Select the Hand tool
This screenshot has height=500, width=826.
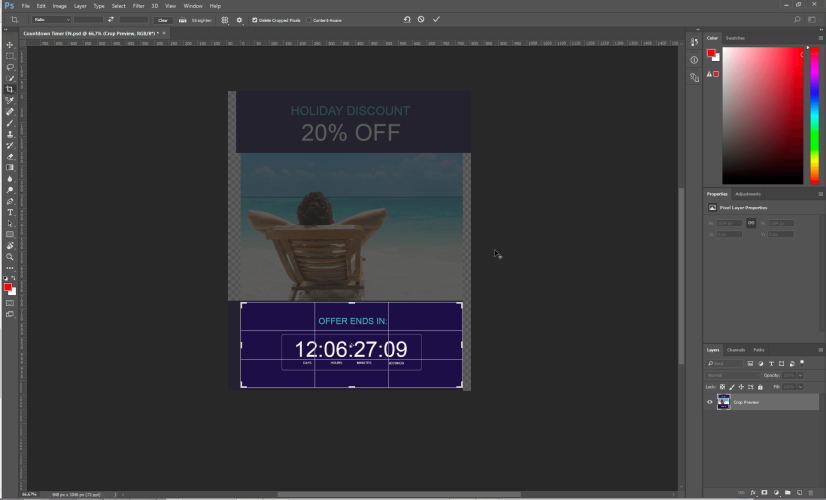10,246
